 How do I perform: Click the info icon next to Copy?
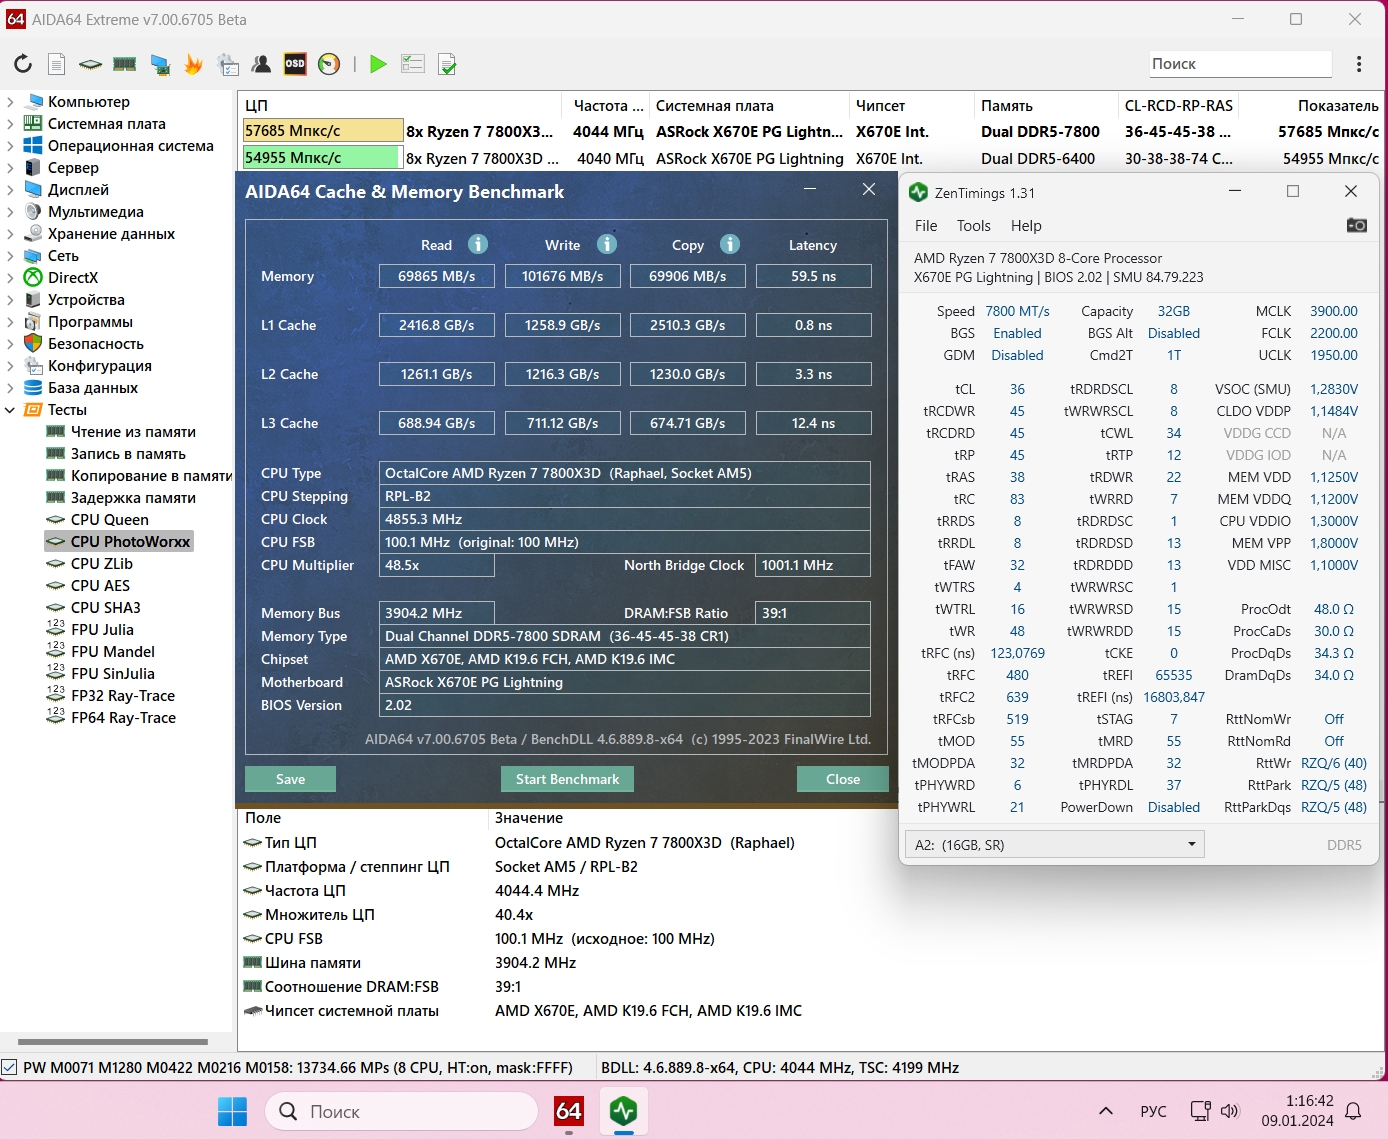(x=730, y=244)
